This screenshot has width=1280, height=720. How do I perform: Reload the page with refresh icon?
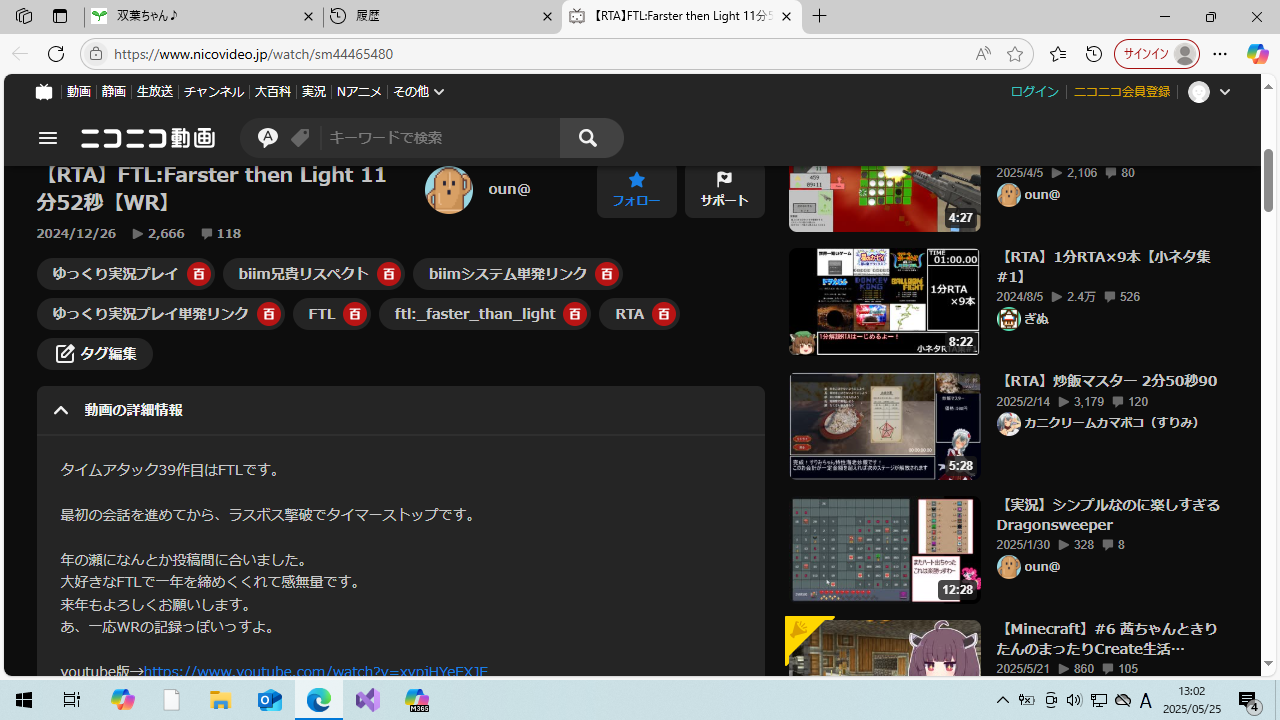click(x=56, y=54)
